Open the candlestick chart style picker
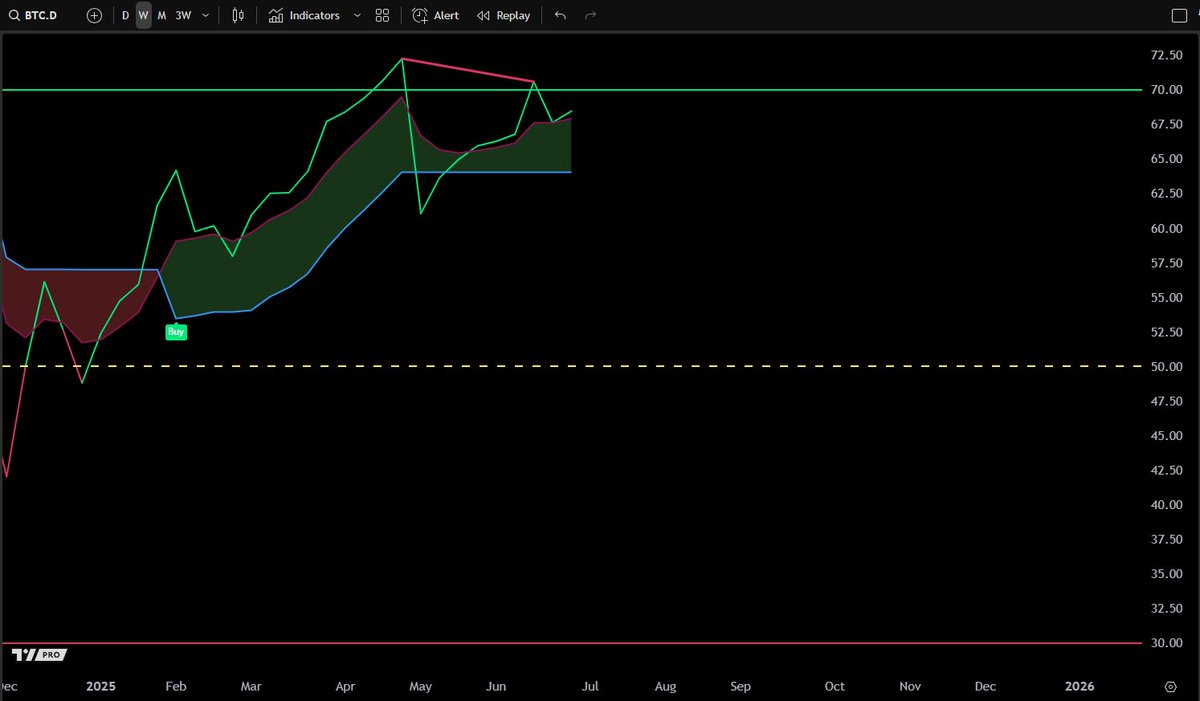 tap(237, 15)
